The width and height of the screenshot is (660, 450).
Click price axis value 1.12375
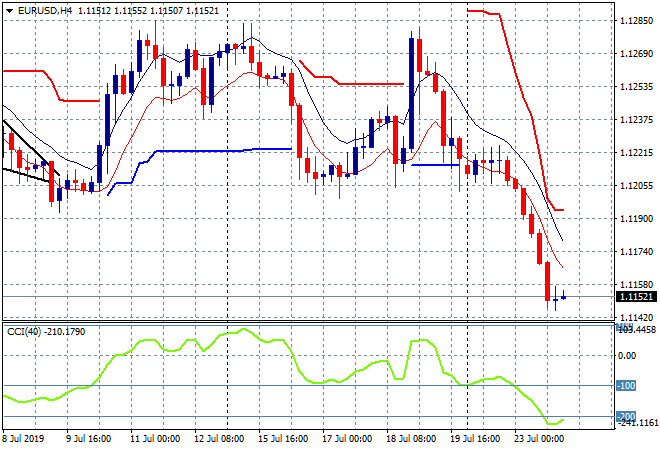(637, 120)
